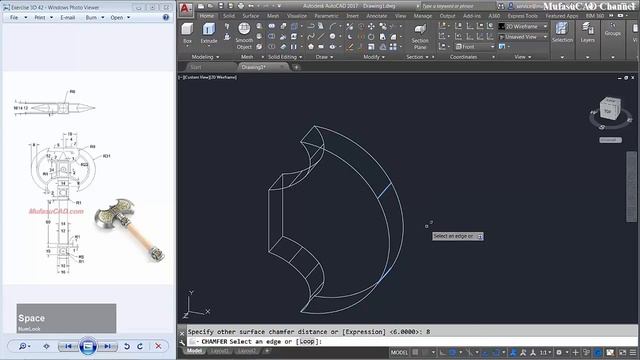Click the A360 sign-in user icon
Viewport: 640px width, 360px height.
(x=510, y=6)
